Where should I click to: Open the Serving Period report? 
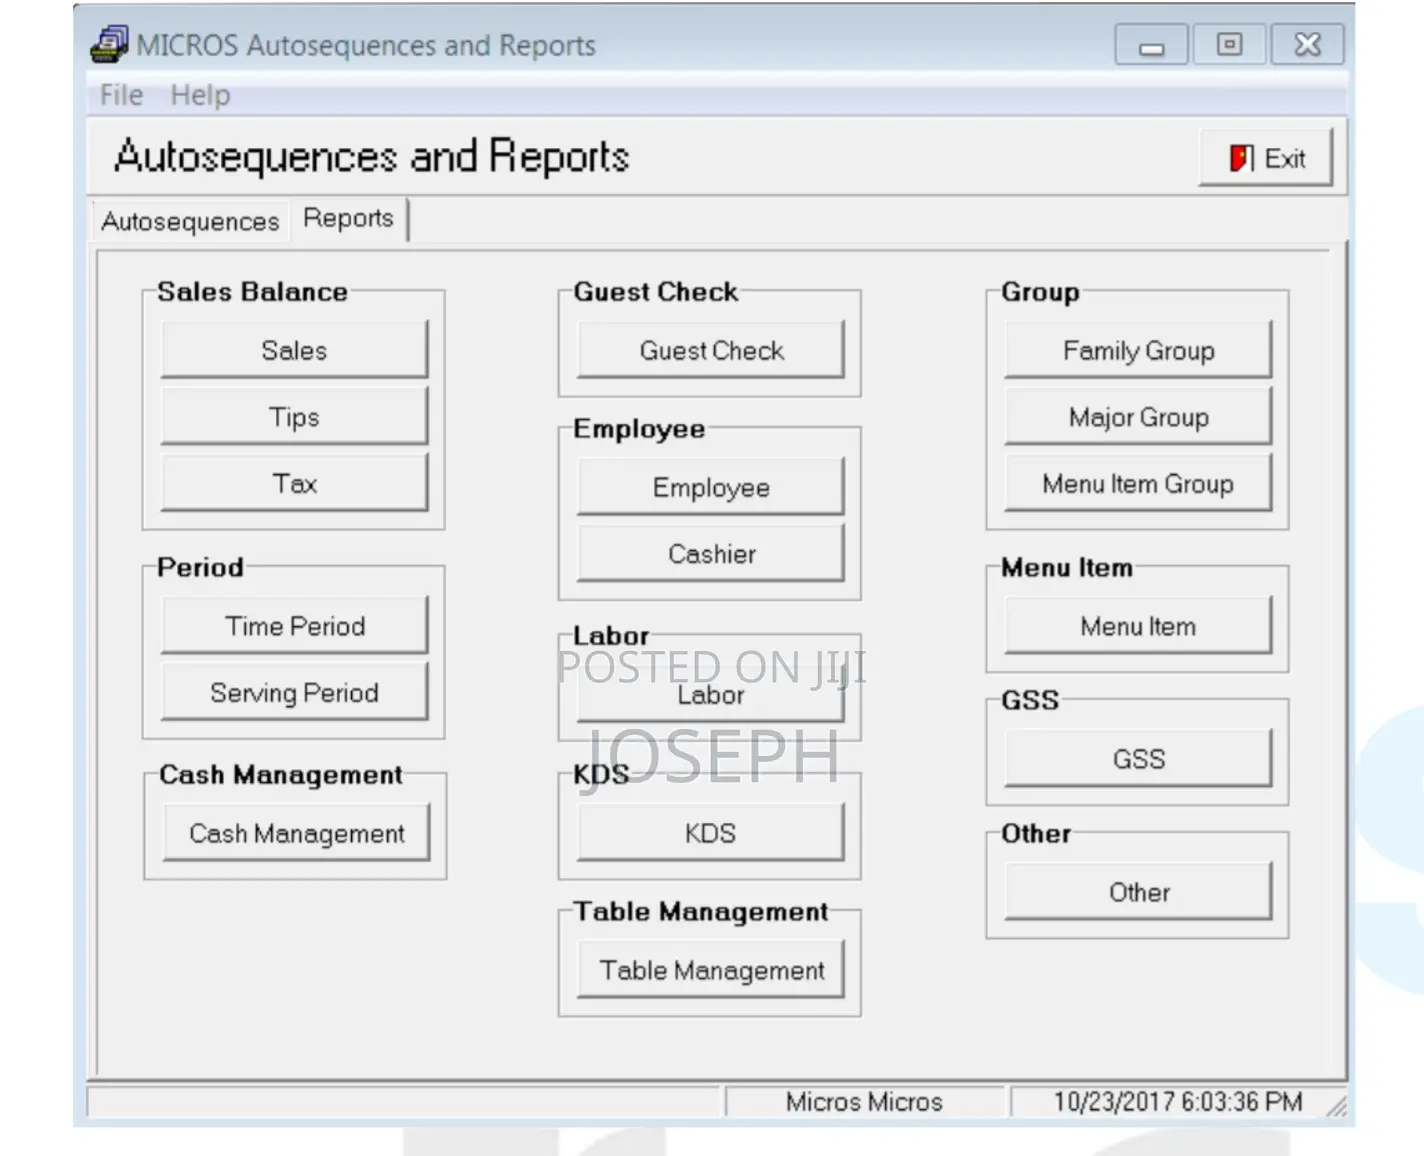294,693
